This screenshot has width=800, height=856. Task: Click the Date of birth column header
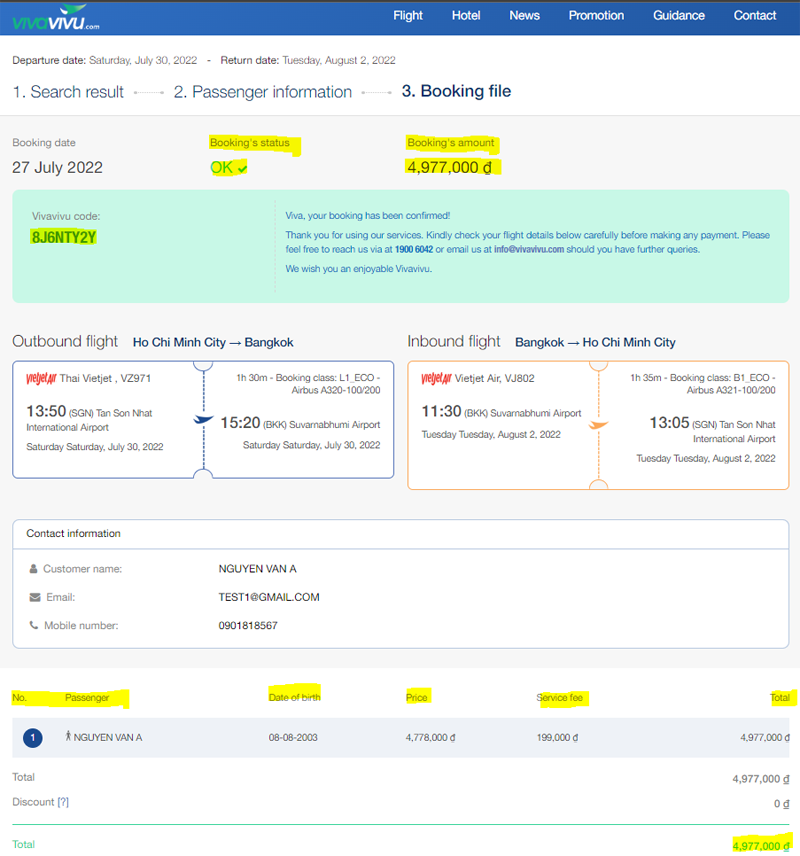(x=294, y=697)
